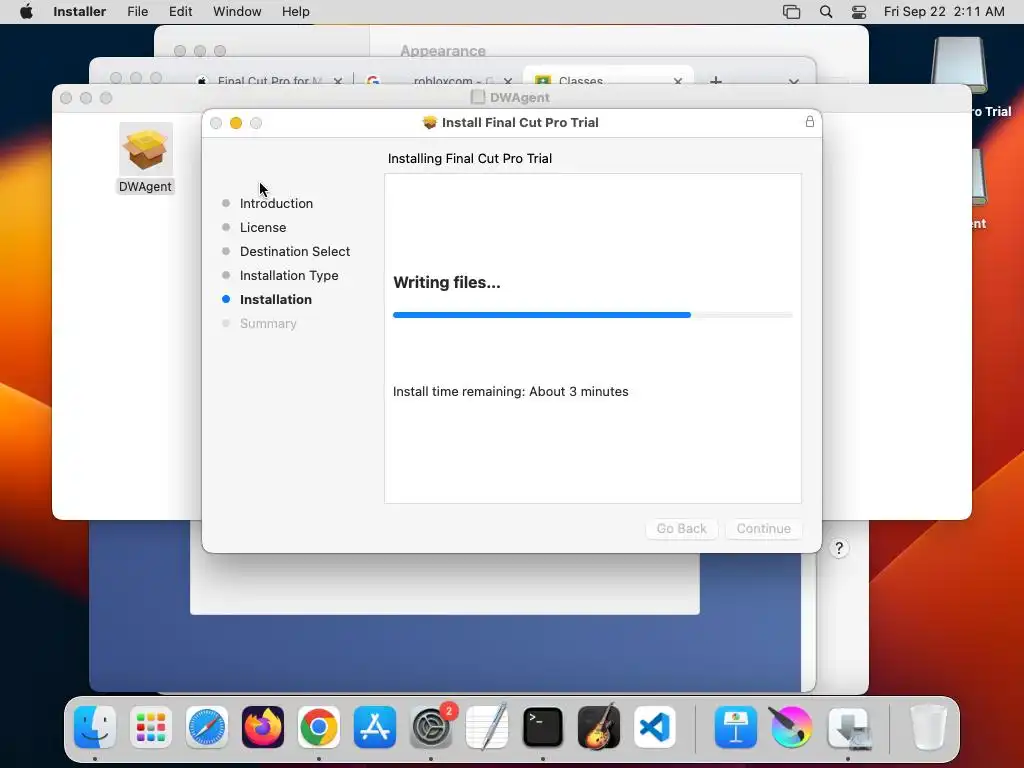The image size is (1024, 768).
Task: Open Google Chrome from the Dock
Action: point(319,727)
